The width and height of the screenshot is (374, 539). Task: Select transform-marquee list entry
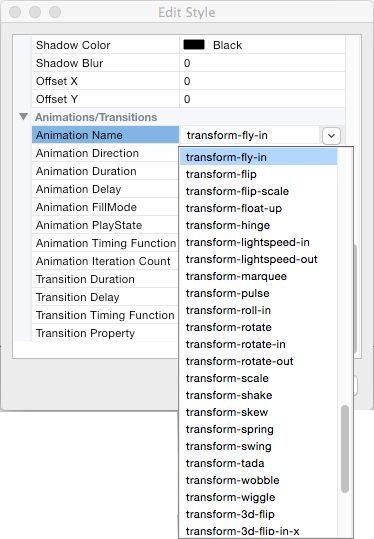point(236,276)
